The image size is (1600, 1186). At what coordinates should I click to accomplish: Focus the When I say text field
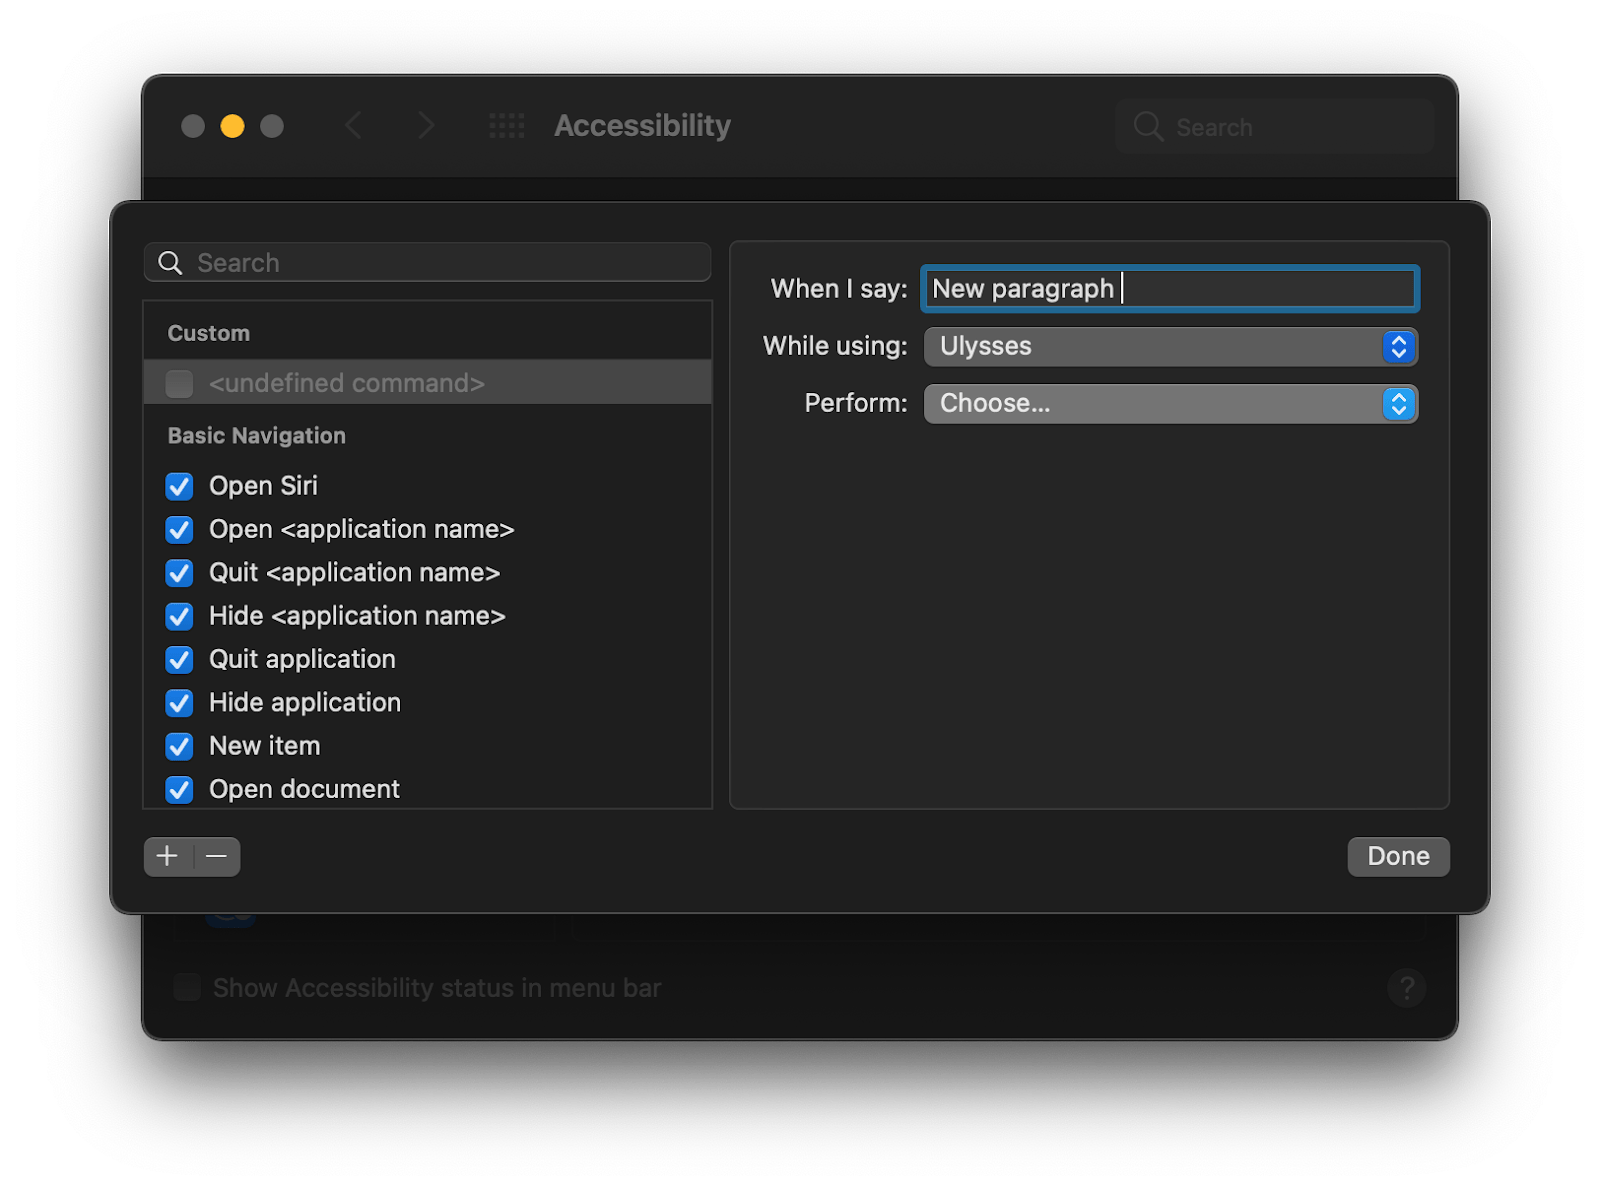[1170, 289]
